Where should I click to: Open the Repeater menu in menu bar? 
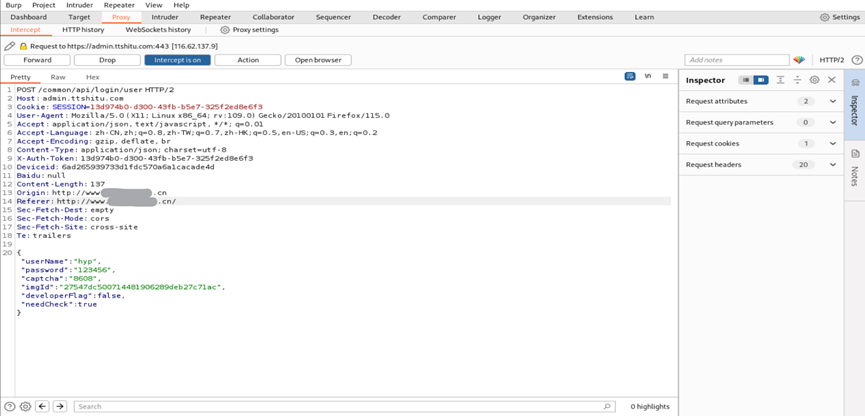coord(119,5)
